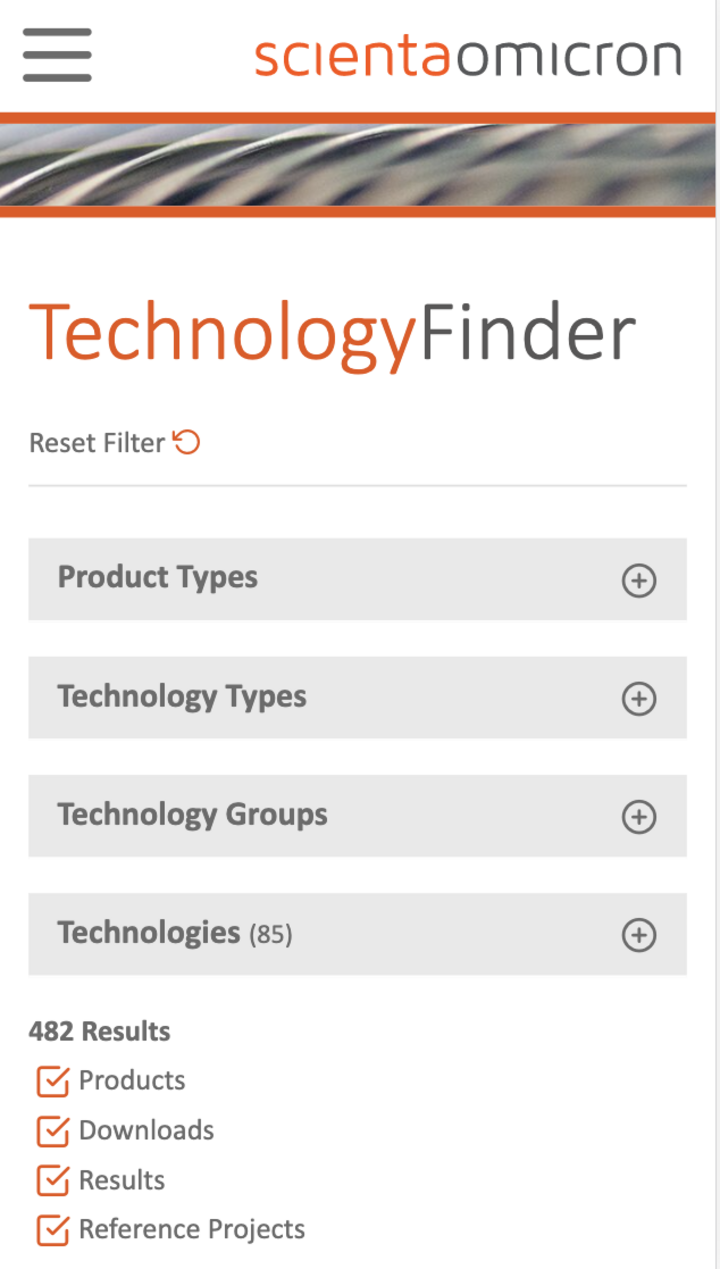
Task: Click the plus icon beside Technology Types
Action: pyautogui.click(x=639, y=699)
